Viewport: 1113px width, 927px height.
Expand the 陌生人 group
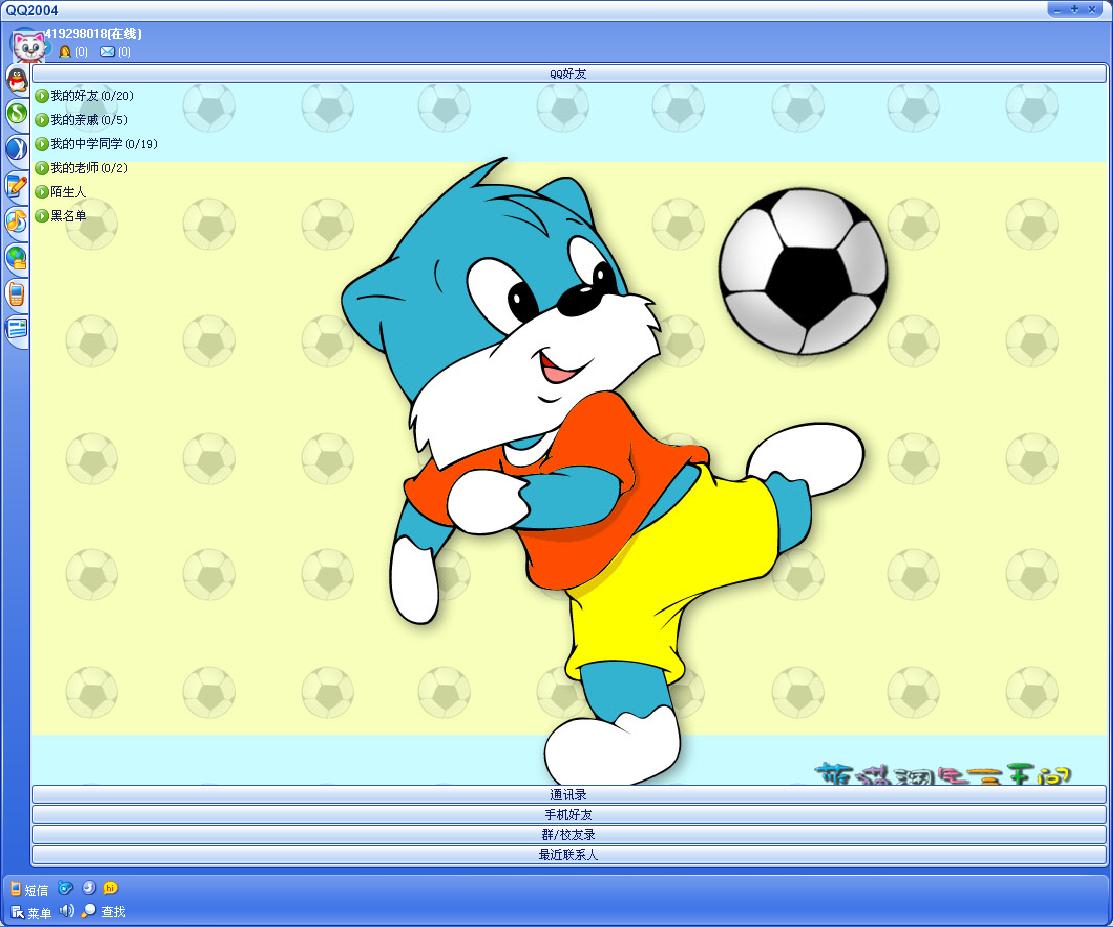tap(61, 192)
